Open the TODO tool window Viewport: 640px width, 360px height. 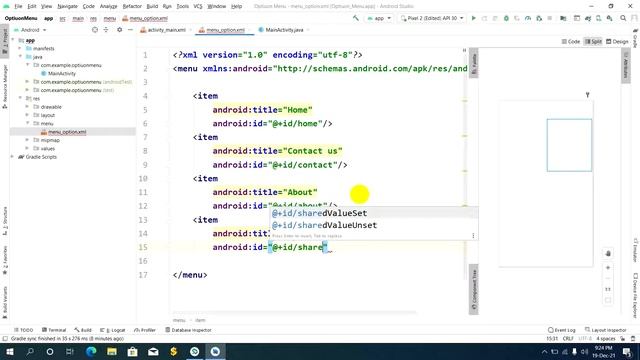pyautogui.click(x=24, y=330)
